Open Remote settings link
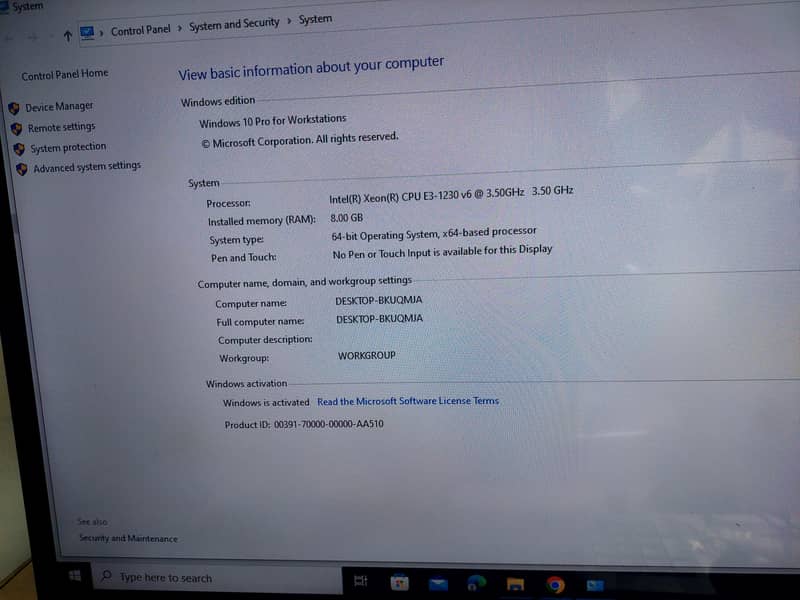The height and width of the screenshot is (600, 800). (61, 127)
